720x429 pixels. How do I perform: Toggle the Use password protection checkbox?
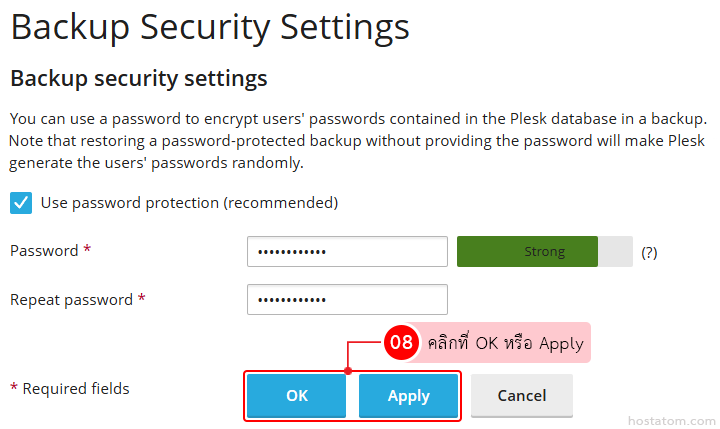point(21,203)
